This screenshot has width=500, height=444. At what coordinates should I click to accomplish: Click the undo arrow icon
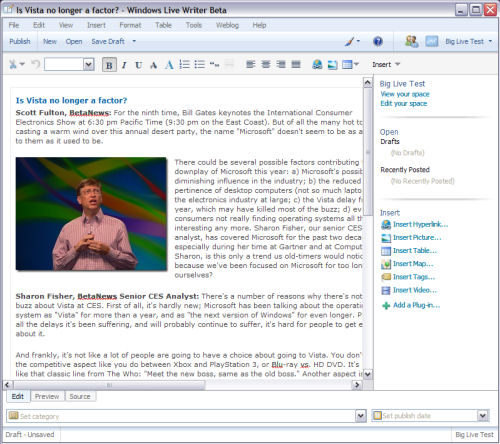click(x=35, y=64)
